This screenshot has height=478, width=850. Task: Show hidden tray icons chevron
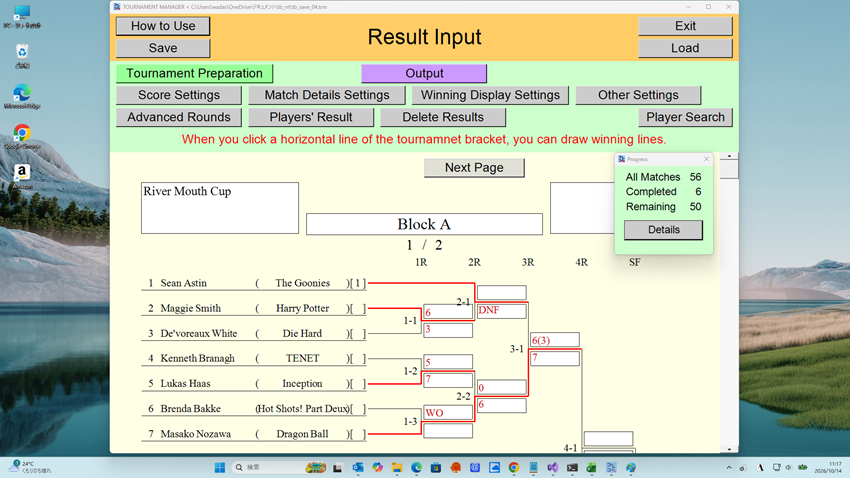click(x=729, y=468)
